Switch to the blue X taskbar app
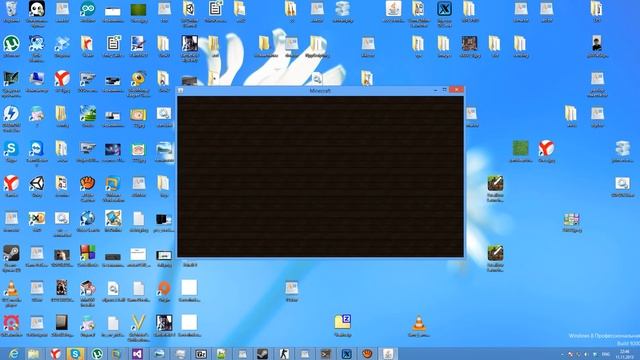 (x=346, y=354)
